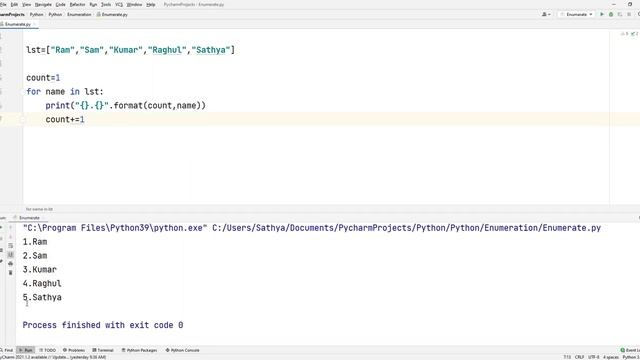
Task: Click the '5.Sathya' output line
Action: point(42,298)
